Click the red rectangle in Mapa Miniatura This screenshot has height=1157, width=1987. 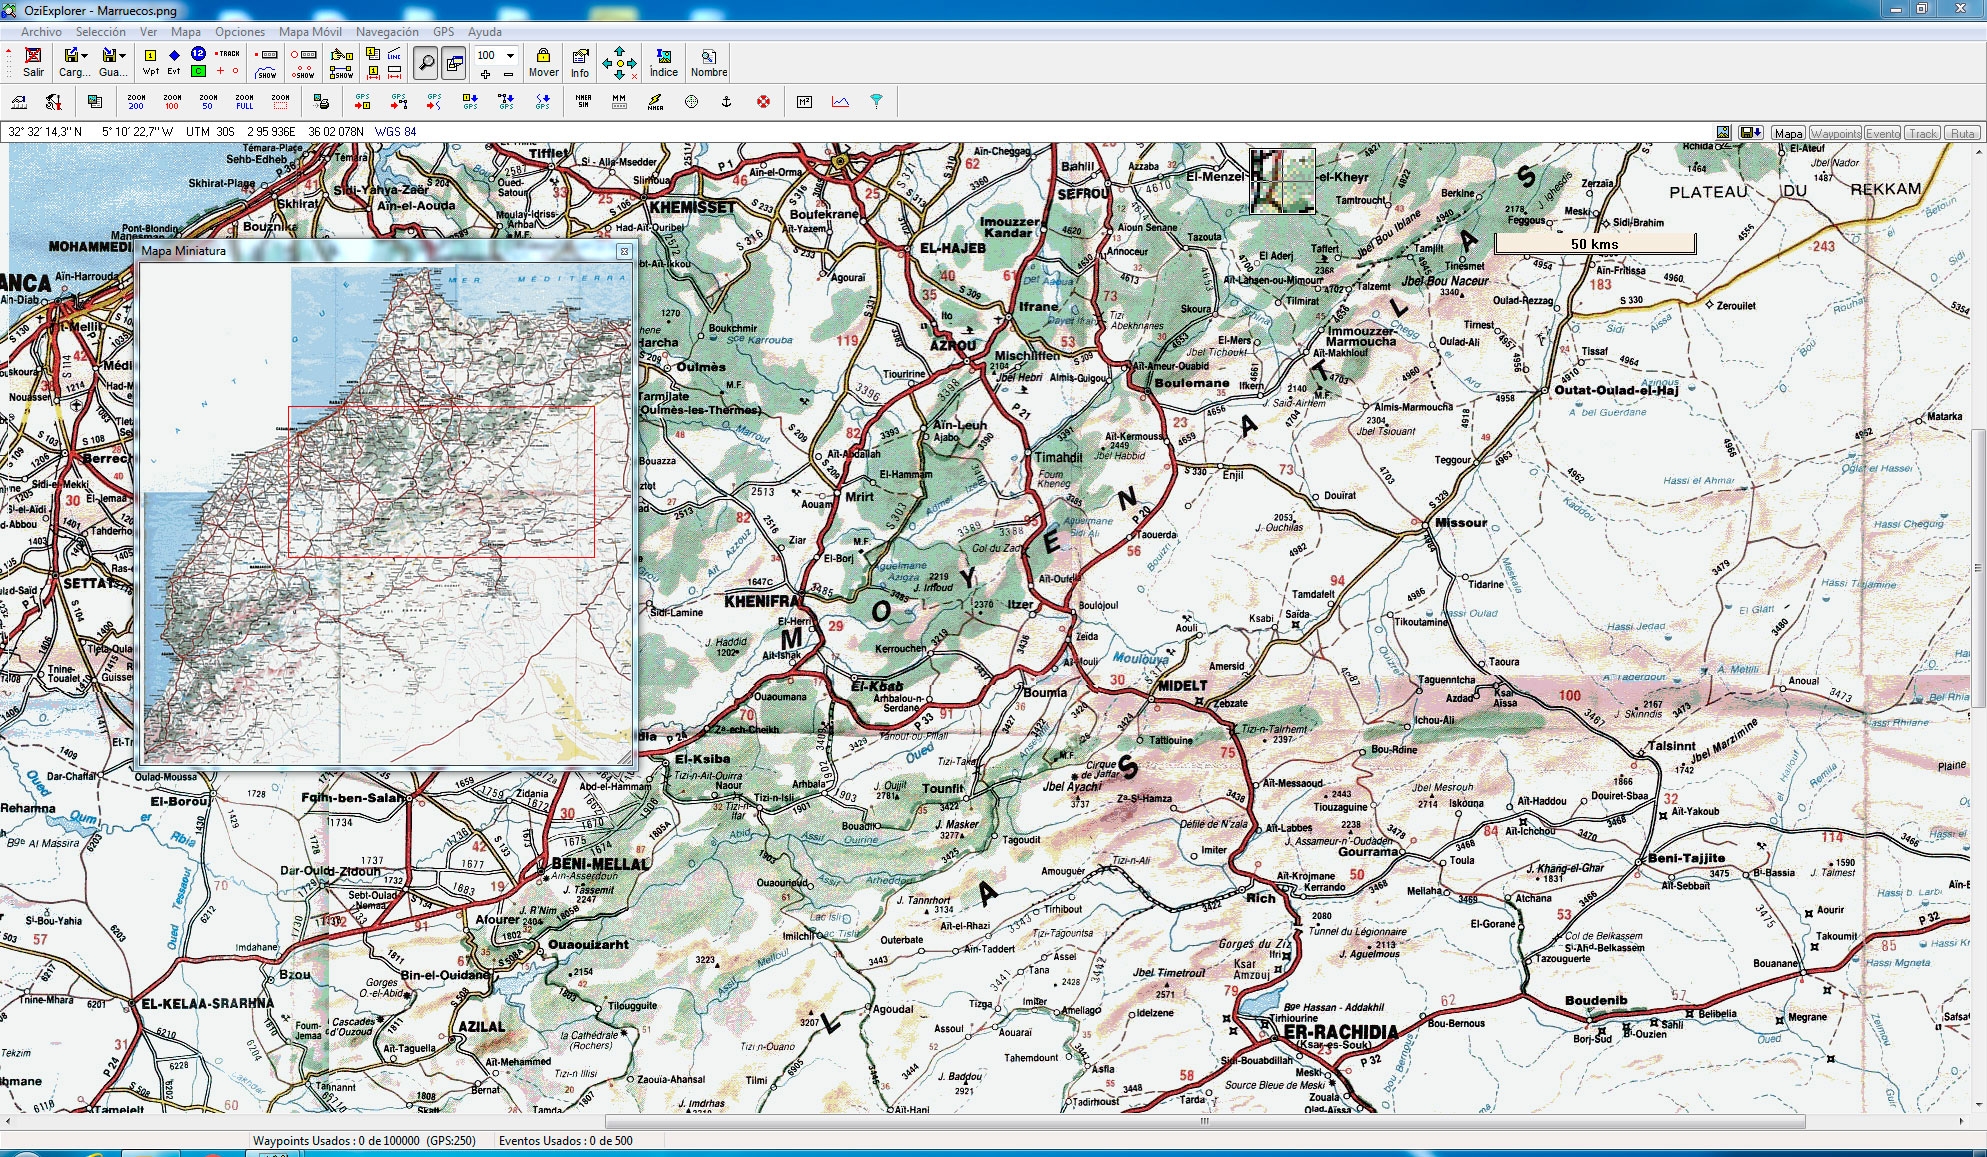click(x=441, y=481)
